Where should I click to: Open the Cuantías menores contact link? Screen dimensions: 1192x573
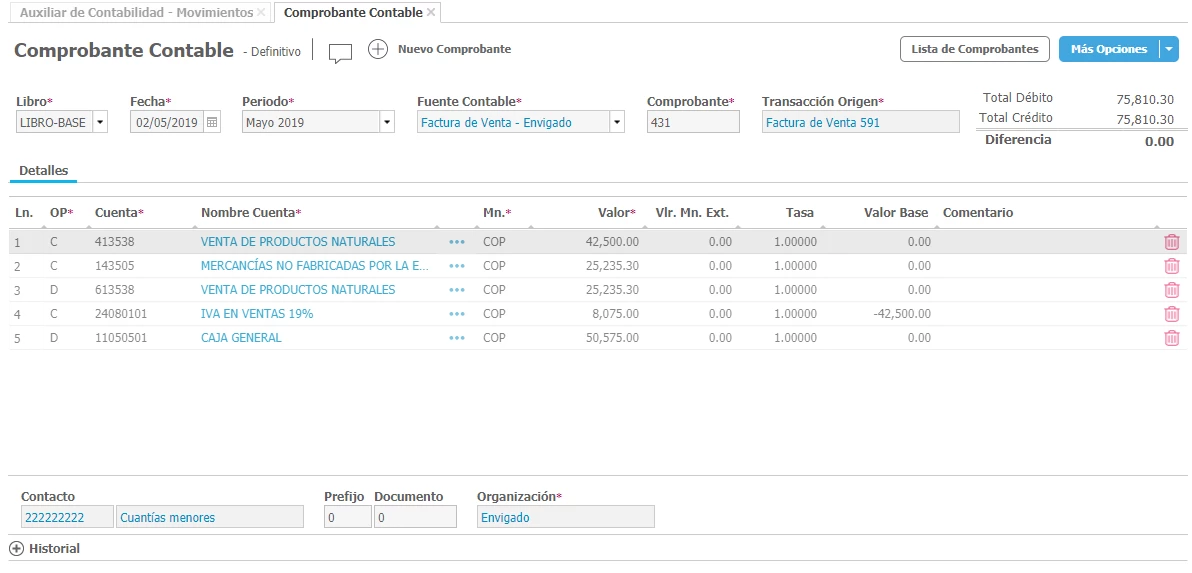coord(167,517)
